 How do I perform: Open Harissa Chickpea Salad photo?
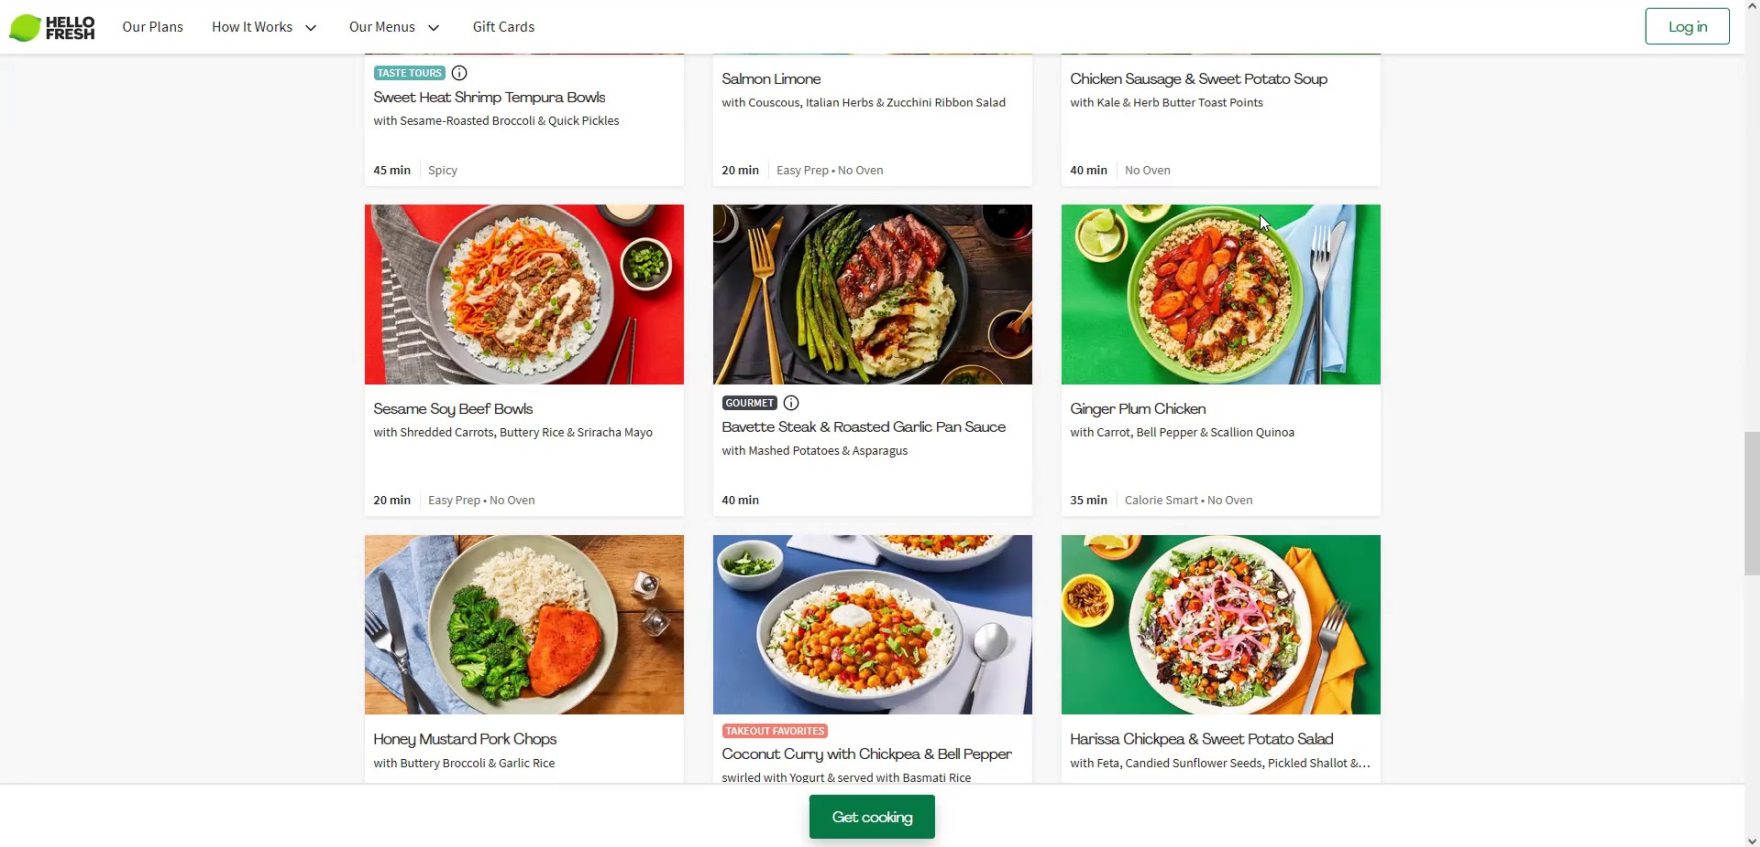point(1220,624)
